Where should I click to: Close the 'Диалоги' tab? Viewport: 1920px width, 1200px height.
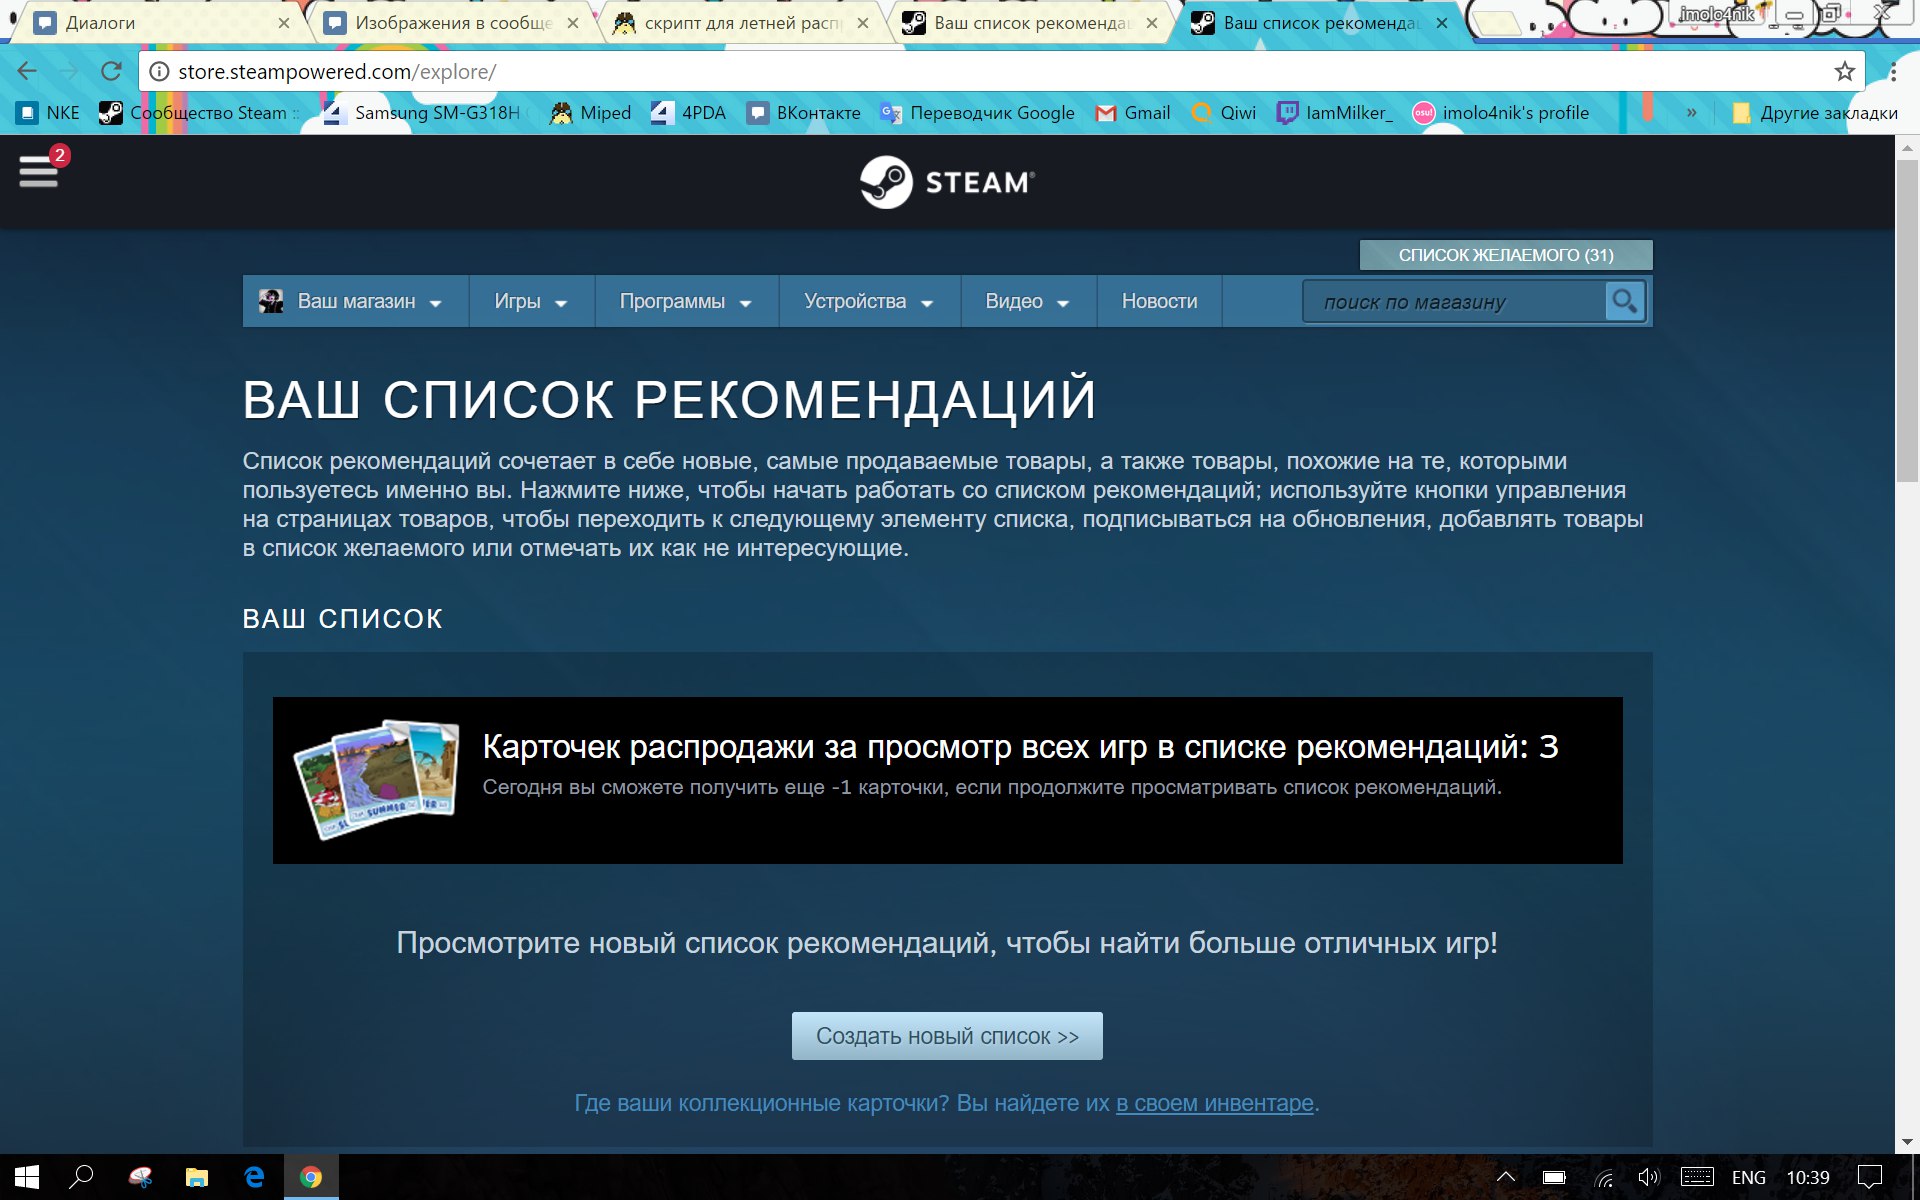(284, 23)
